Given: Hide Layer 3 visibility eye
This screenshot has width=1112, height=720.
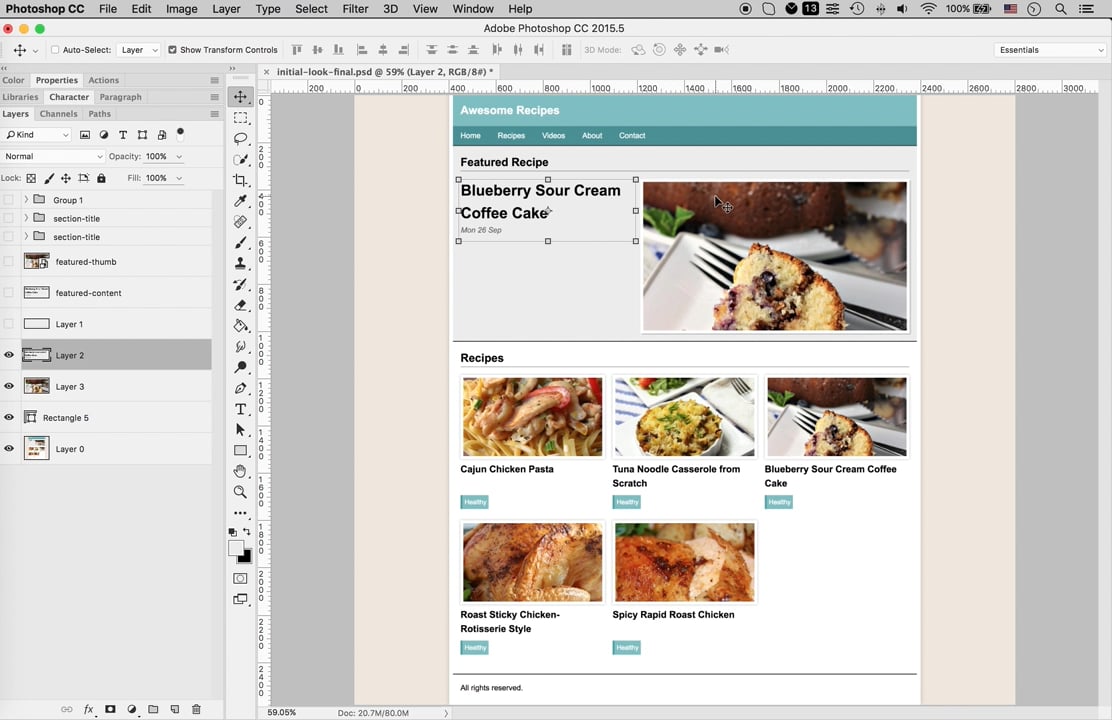Looking at the screenshot, I should coord(9,387).
